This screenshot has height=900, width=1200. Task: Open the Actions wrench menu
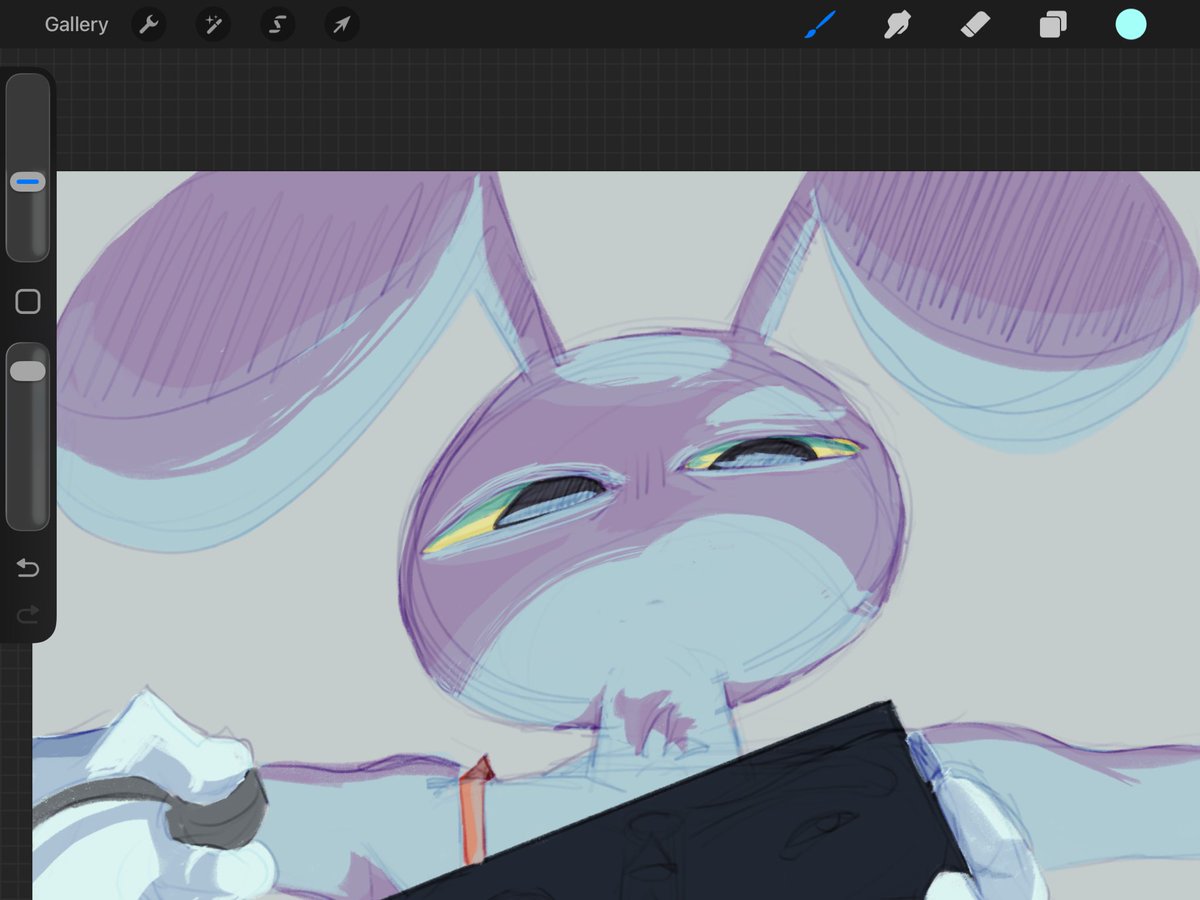[149, 25]
